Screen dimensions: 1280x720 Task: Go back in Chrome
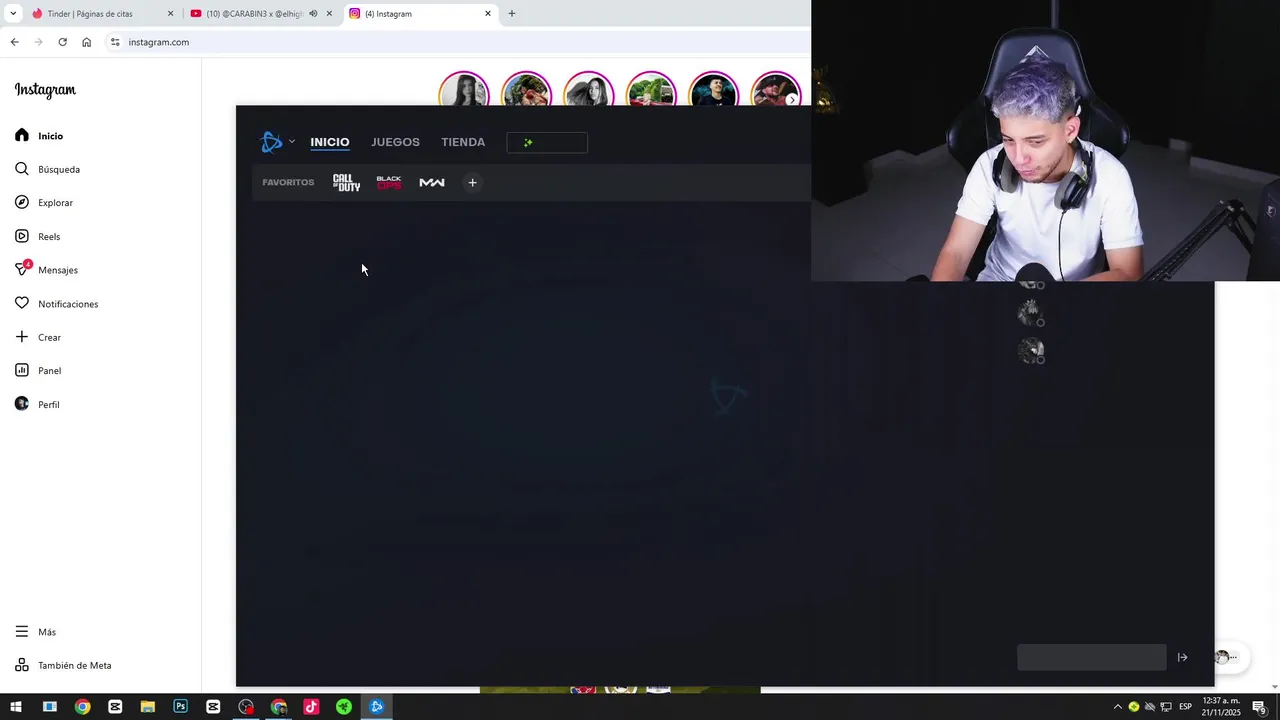(x=14, y=42)
